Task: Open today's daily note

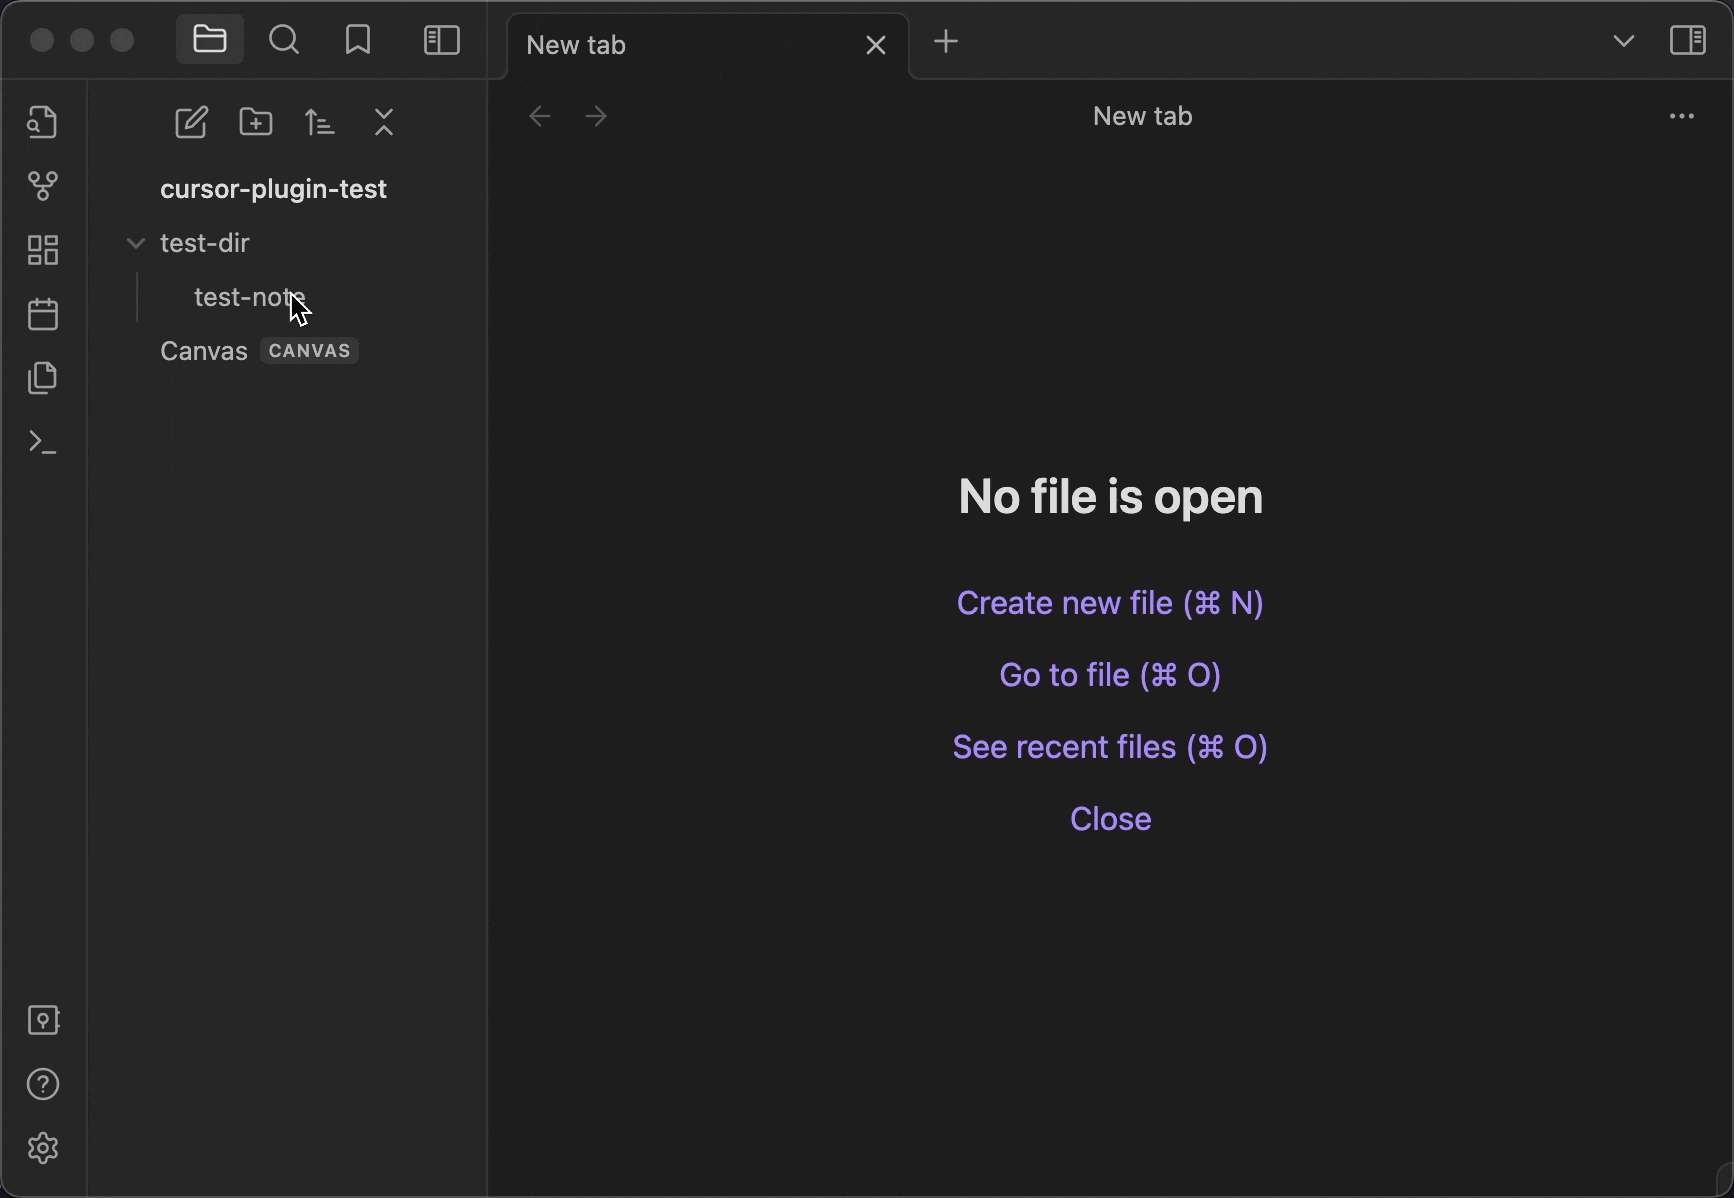Action: coord(43,314)
